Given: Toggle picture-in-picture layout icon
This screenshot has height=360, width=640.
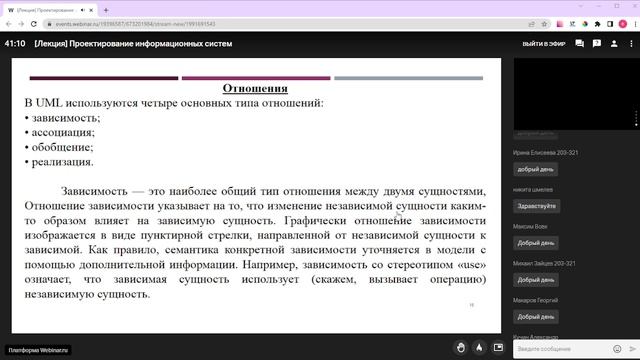Looking at the screenshot, I should [x=498, y=347].
